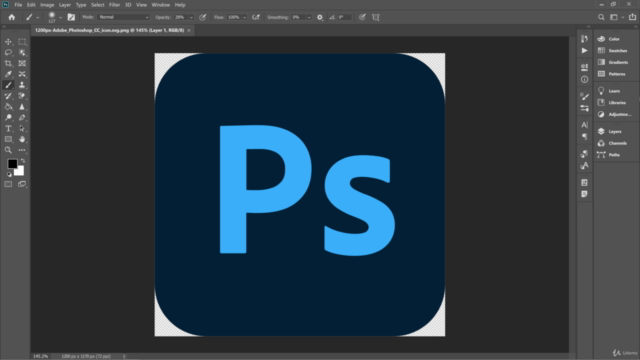Screen dimensions: 640x360
Task: Open the brush preset picker dropdown
Action: 60,17
